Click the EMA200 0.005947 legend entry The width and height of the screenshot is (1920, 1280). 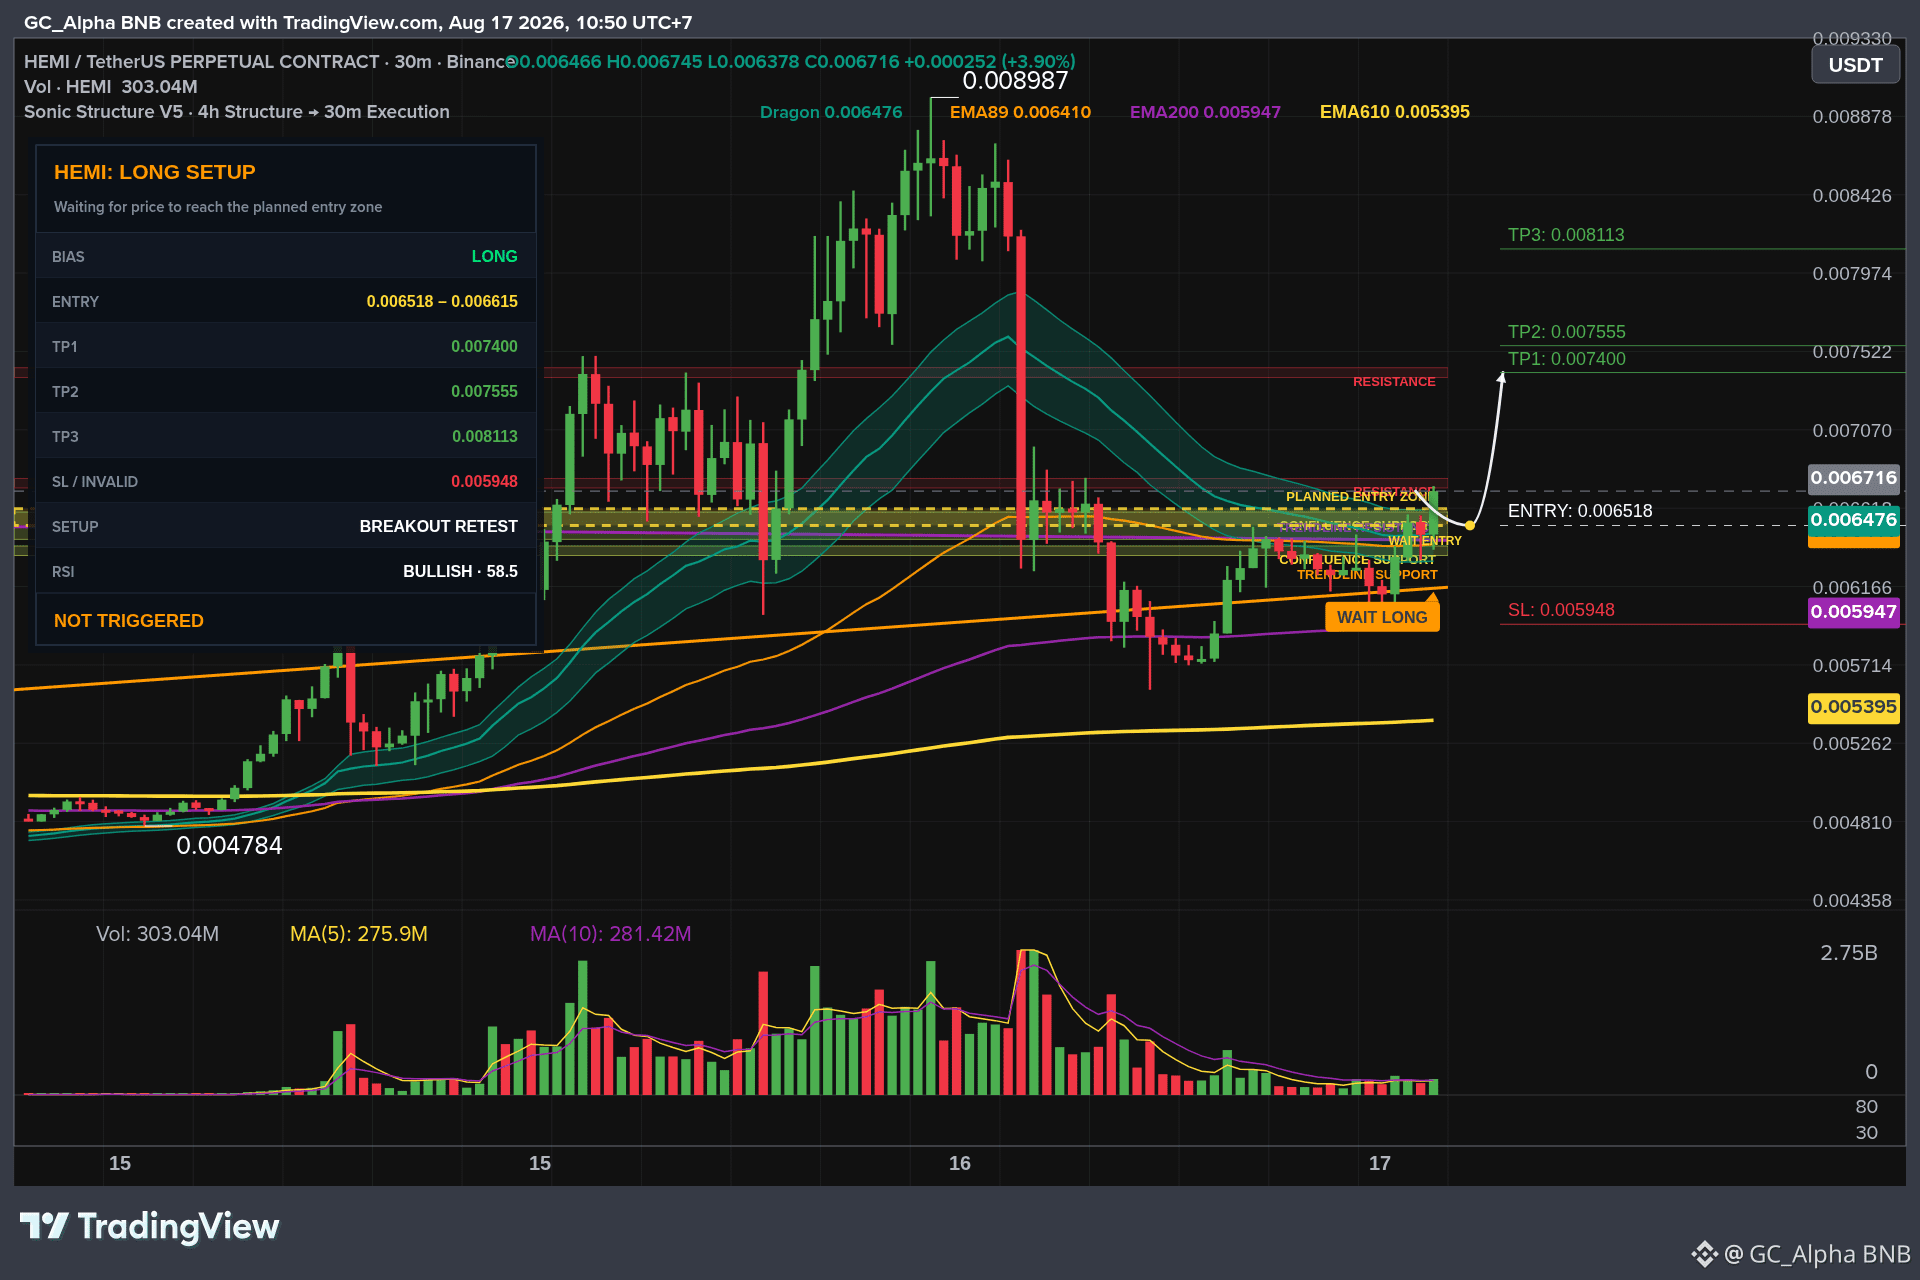point(1205,112)
